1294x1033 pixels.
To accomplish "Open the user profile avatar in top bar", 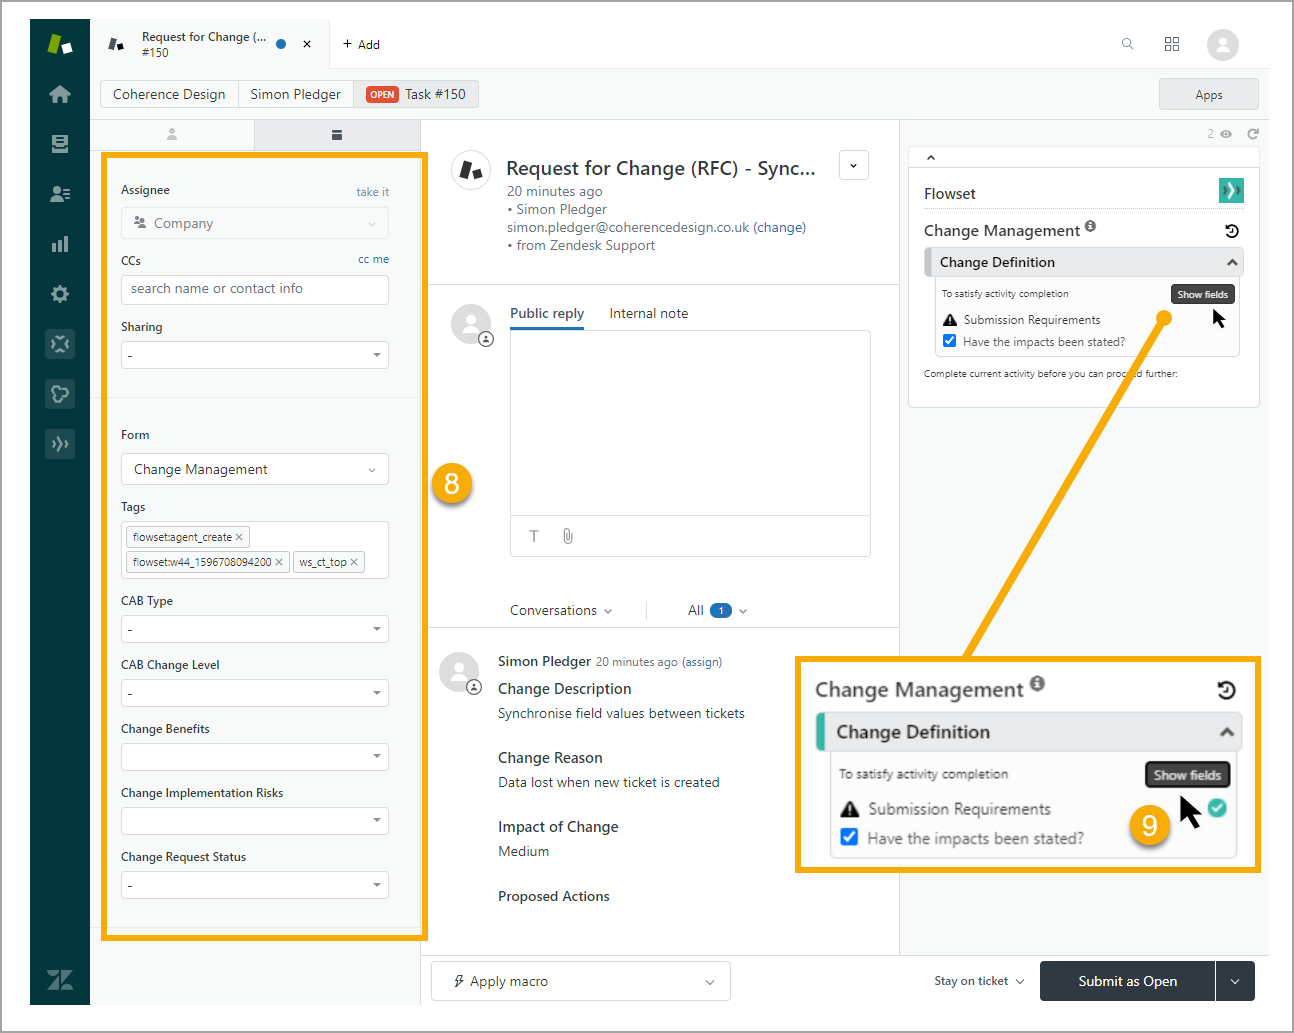I will pyautogui.click(x=1222, y=44).
